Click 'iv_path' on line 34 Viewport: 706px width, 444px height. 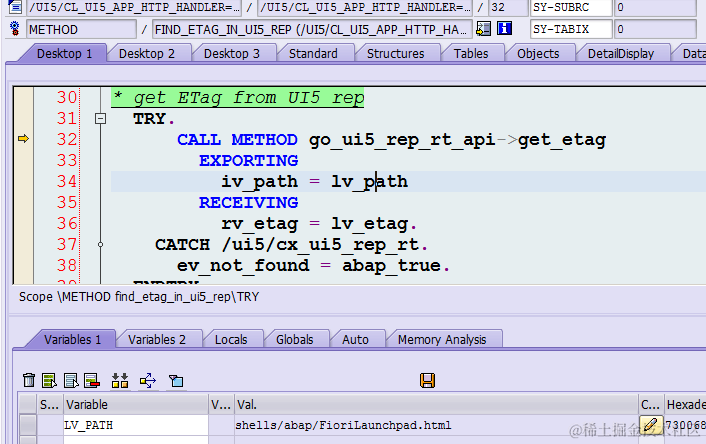tap(259, 181)
